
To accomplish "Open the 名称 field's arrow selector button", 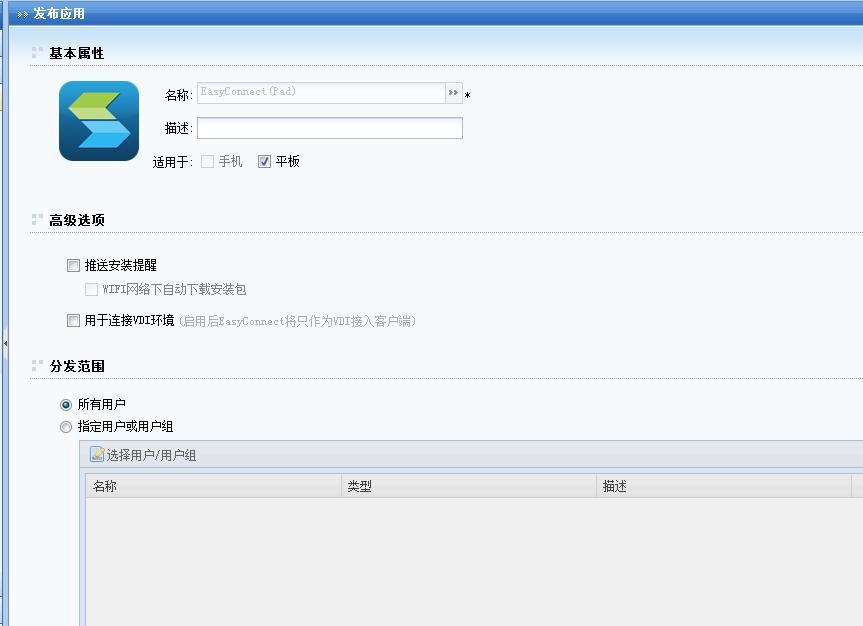I will point(453,93).
